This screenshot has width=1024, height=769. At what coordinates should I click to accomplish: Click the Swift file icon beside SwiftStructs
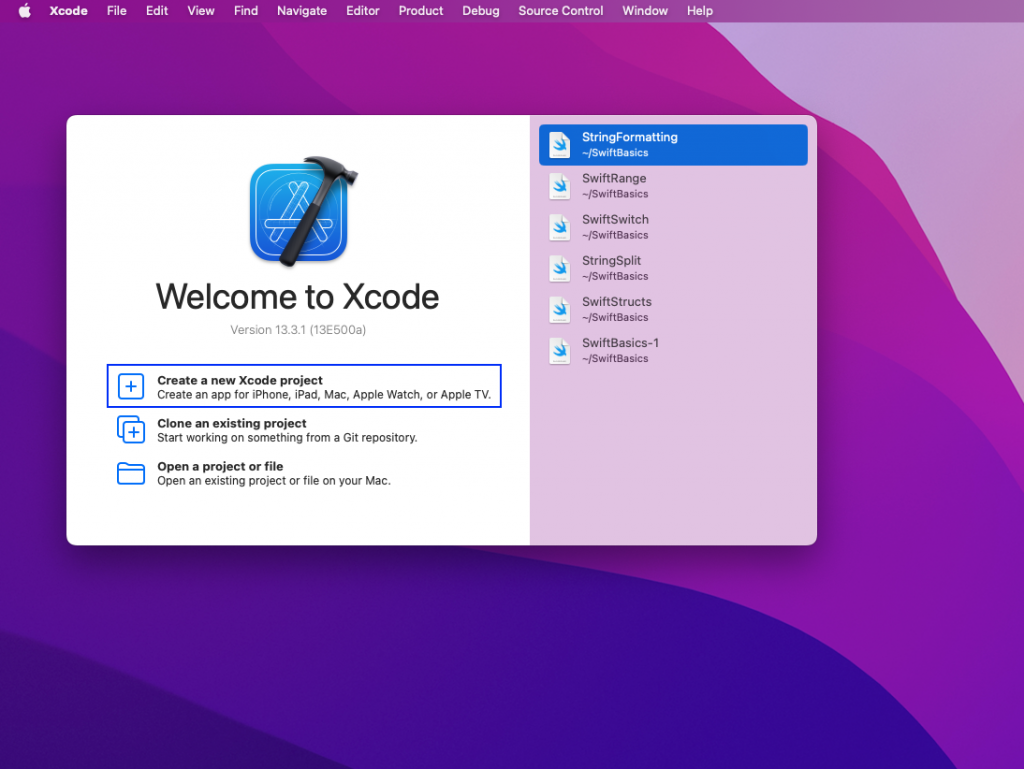point(560,309)
